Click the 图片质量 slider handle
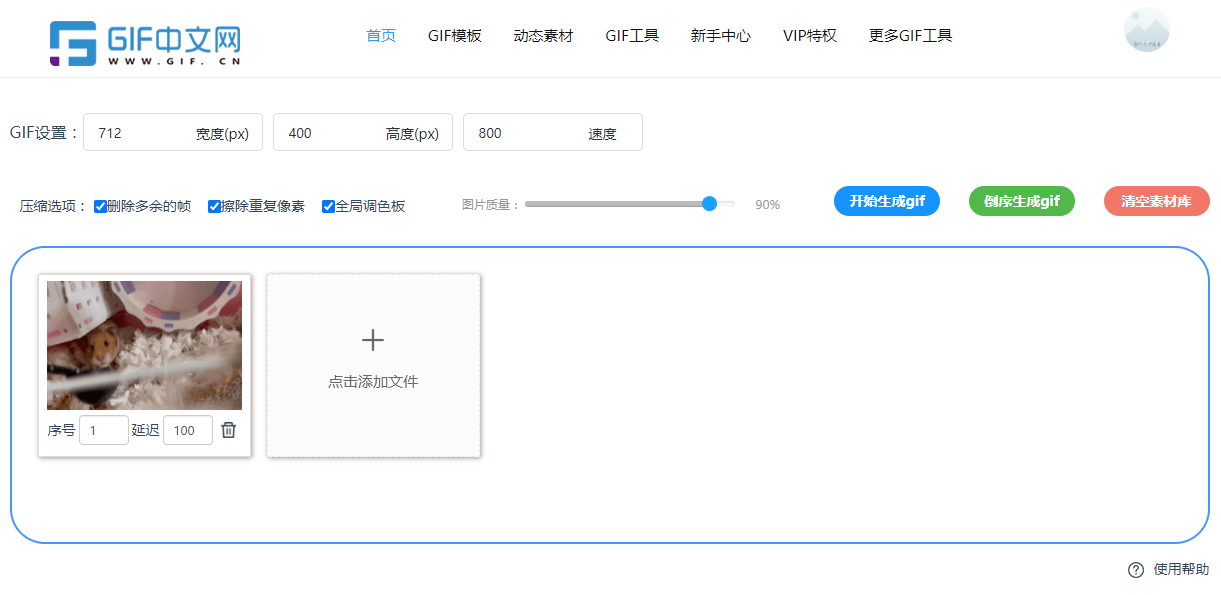1221x595 pixels. 710,204
